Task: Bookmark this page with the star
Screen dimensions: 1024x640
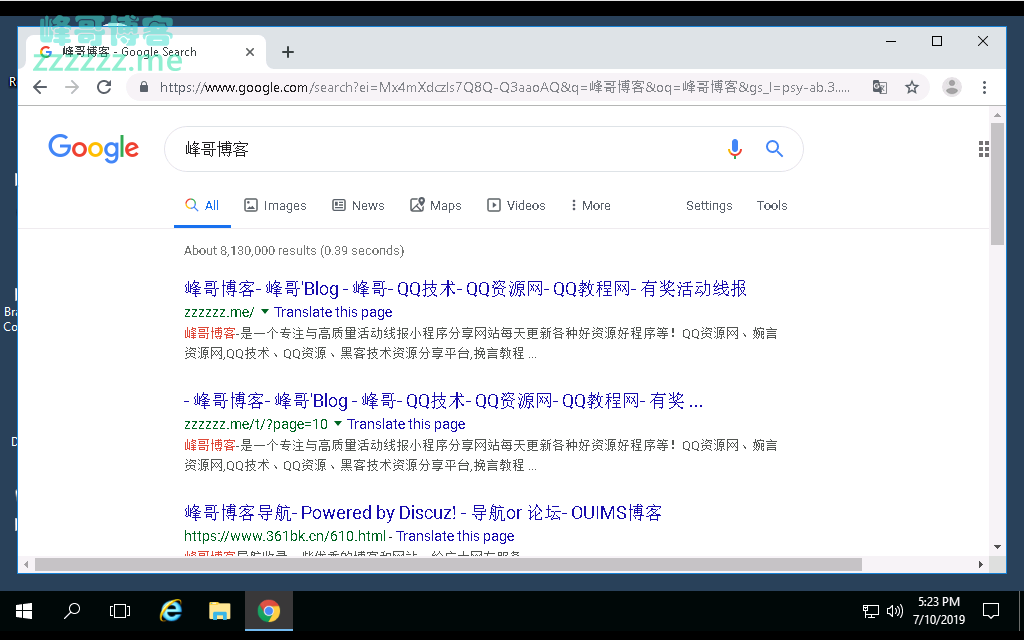Action: click(x=912, y=87)
